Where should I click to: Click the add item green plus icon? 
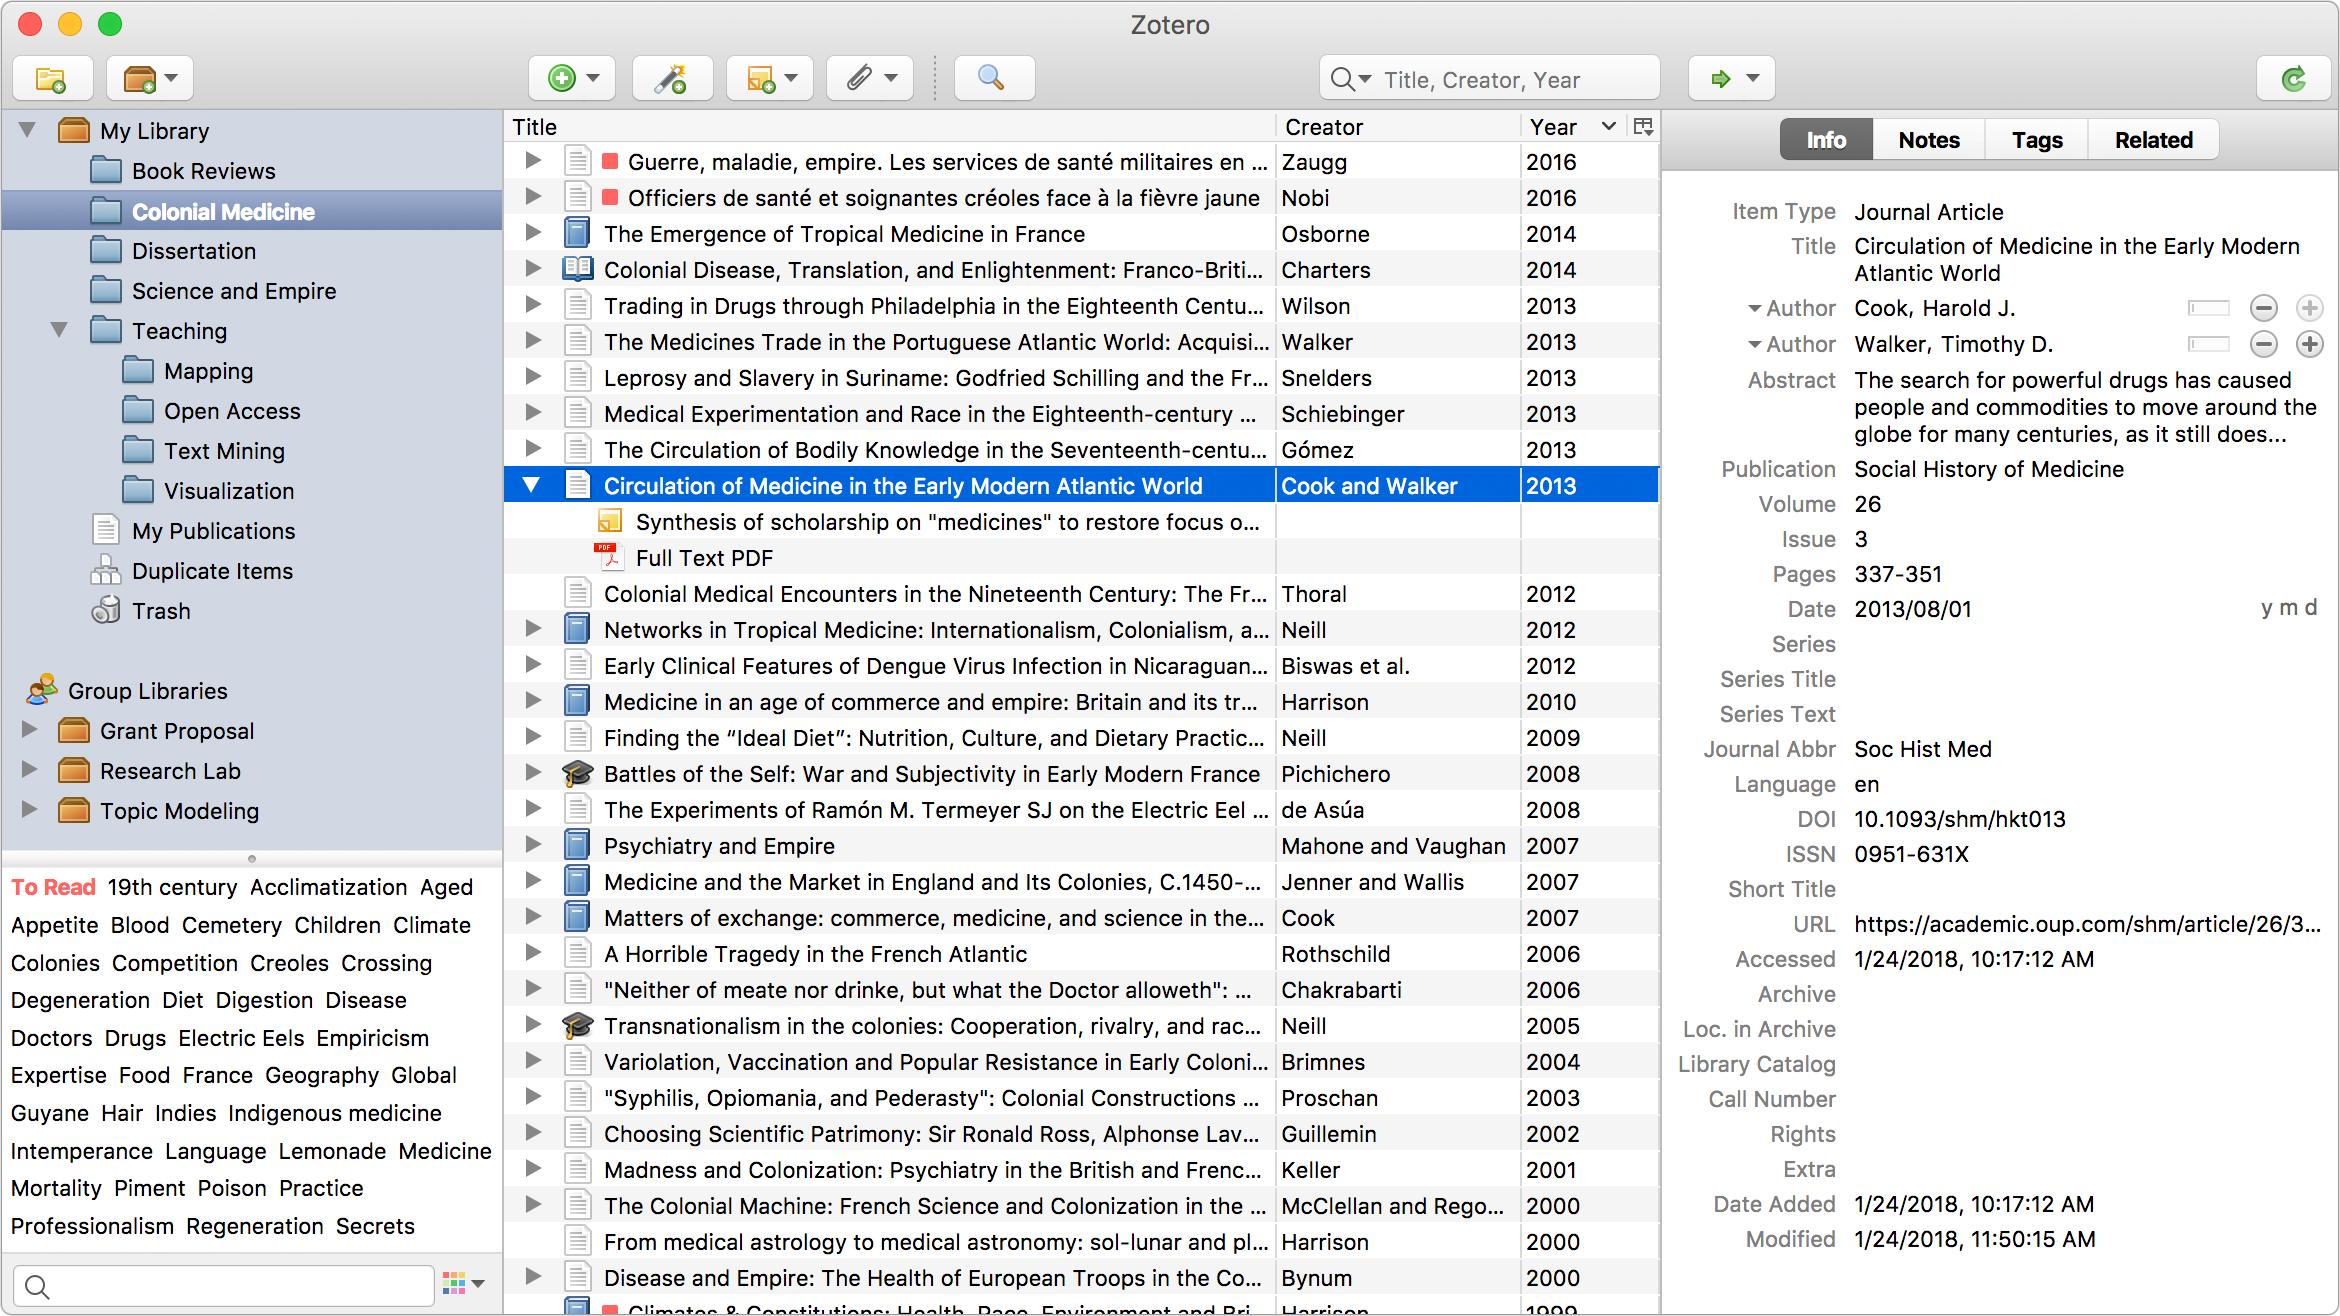[x=562, y=76]
